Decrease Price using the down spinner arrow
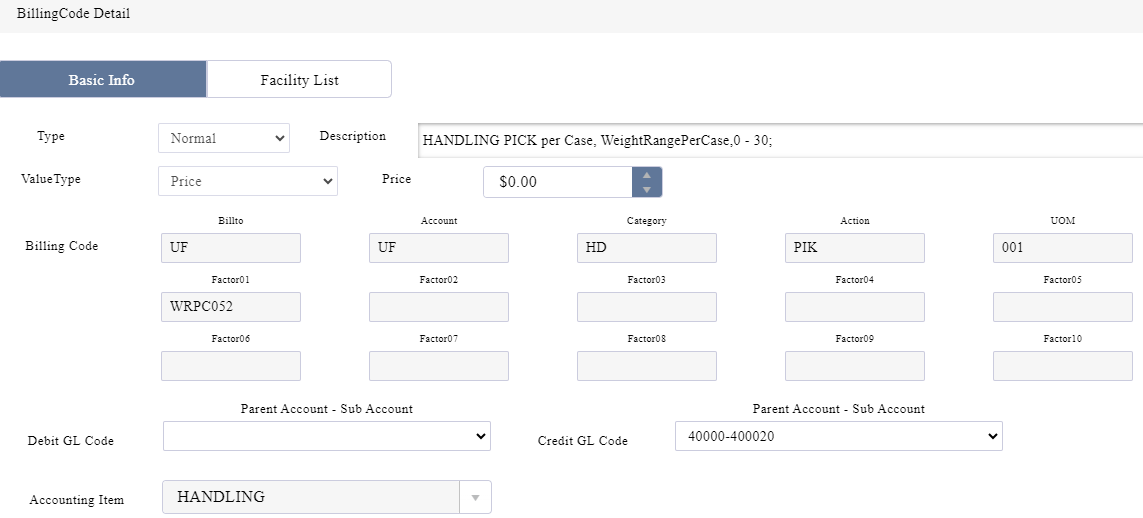The height and width of the screenshot is (518, 1143). click(x=647, y=189)
